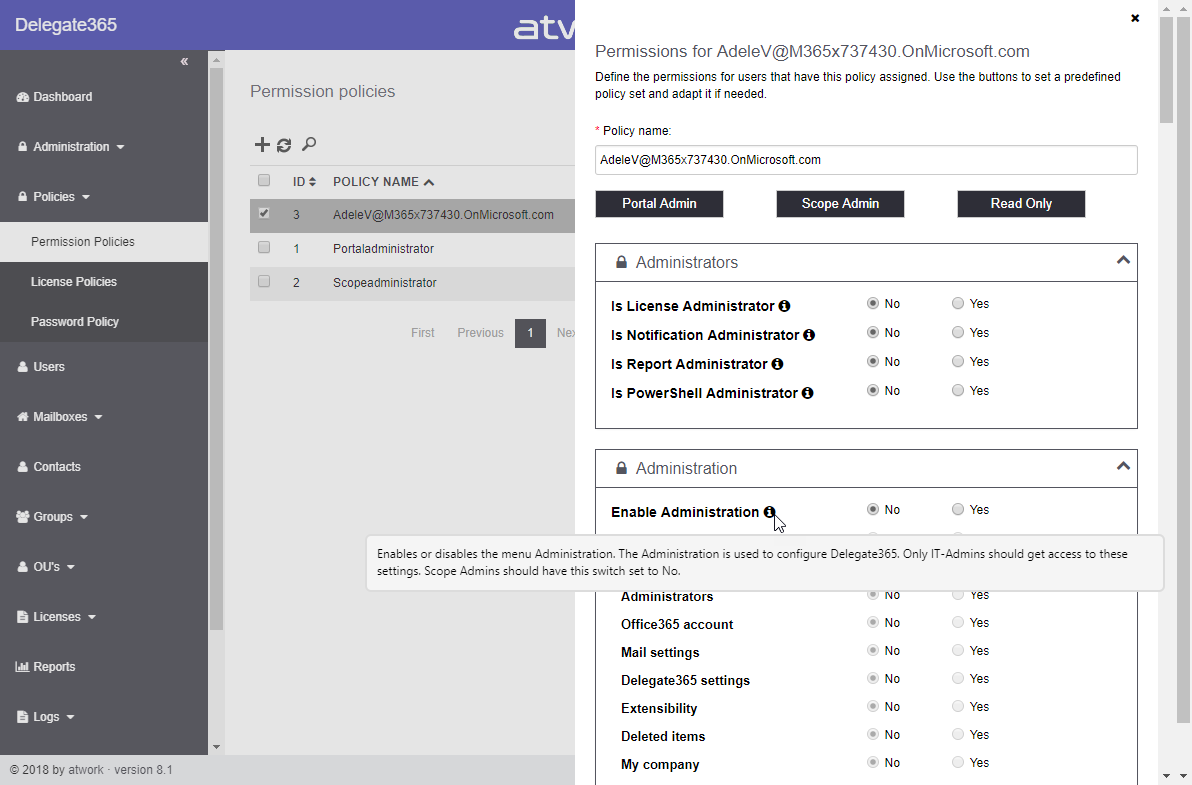Uncheck the AdeleV policy row checkbox
The width and height of the screenshot is (1192, 785).
tap(264, 214)
